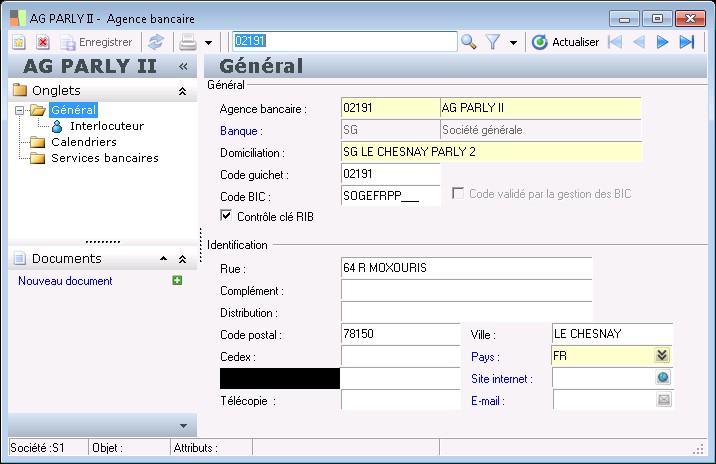Viewport: 716px width, 464px height.
Task: Select Interlocuteur in the tree
Action: 107,126
